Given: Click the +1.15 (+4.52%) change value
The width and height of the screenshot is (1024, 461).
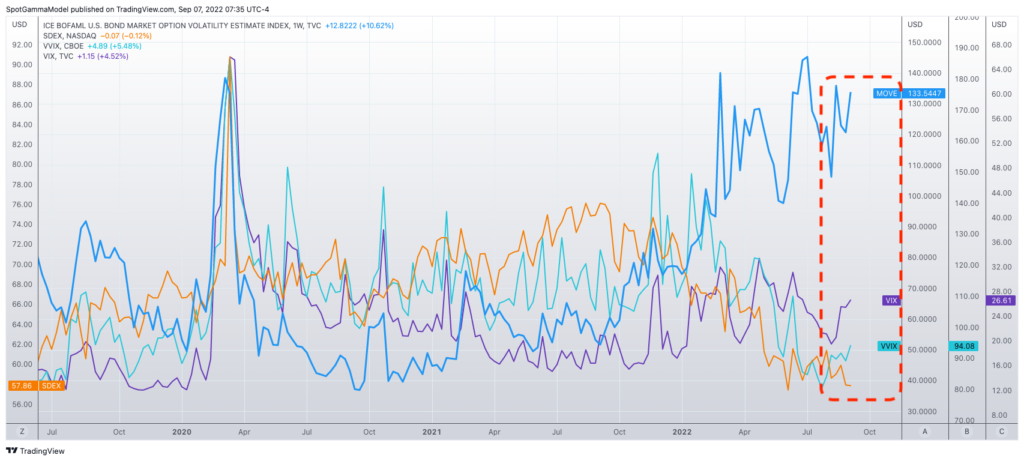Looking at the screenshot, I should coord(103,57).
